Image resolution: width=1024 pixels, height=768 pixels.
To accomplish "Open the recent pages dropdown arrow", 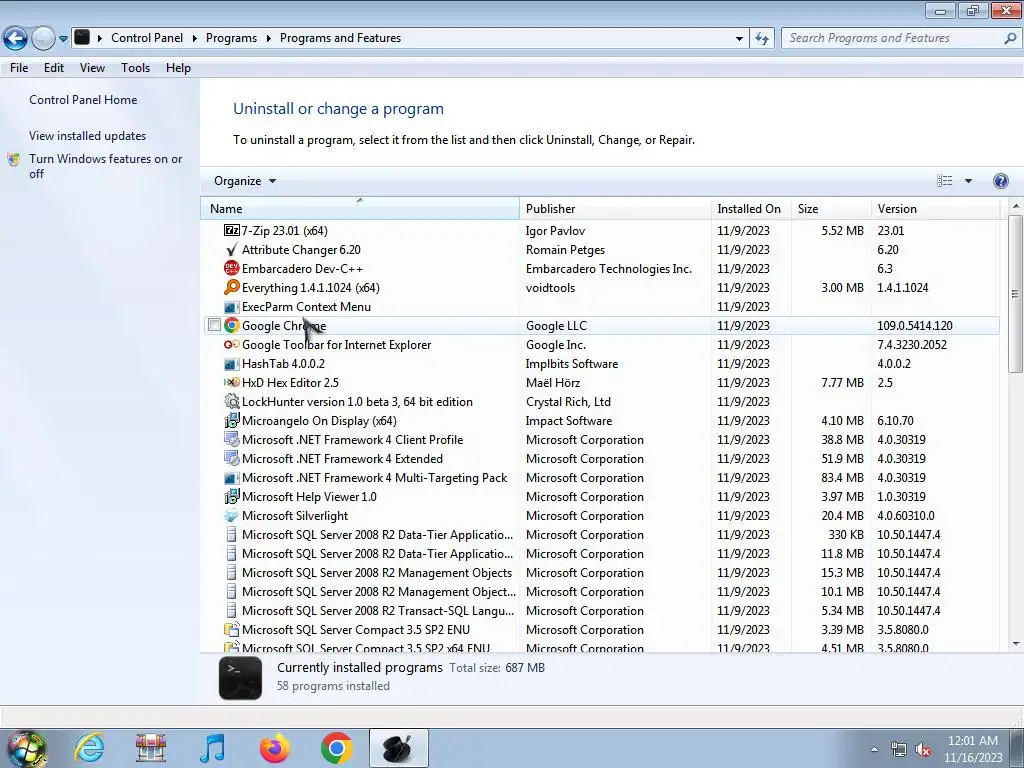I will (63, 39).
